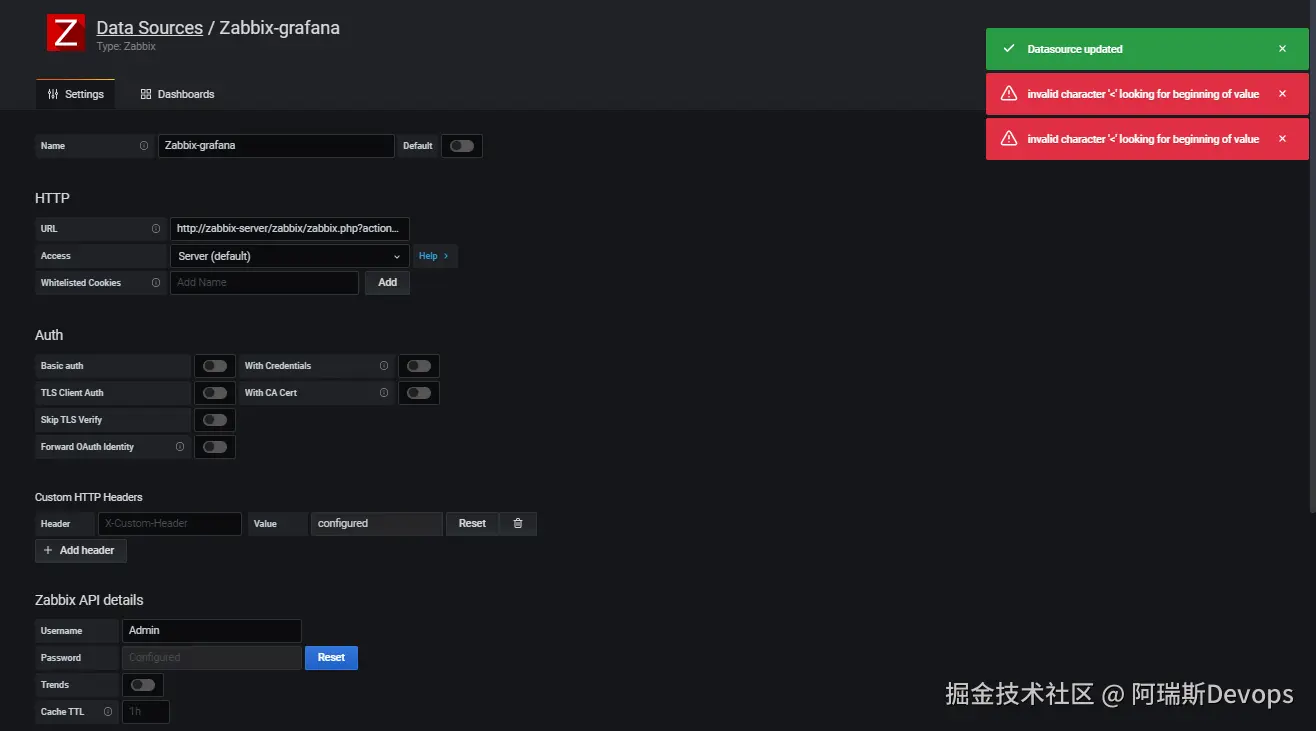
Task: Click first error alert warning triangle icon
Action: click(1009, 94)
